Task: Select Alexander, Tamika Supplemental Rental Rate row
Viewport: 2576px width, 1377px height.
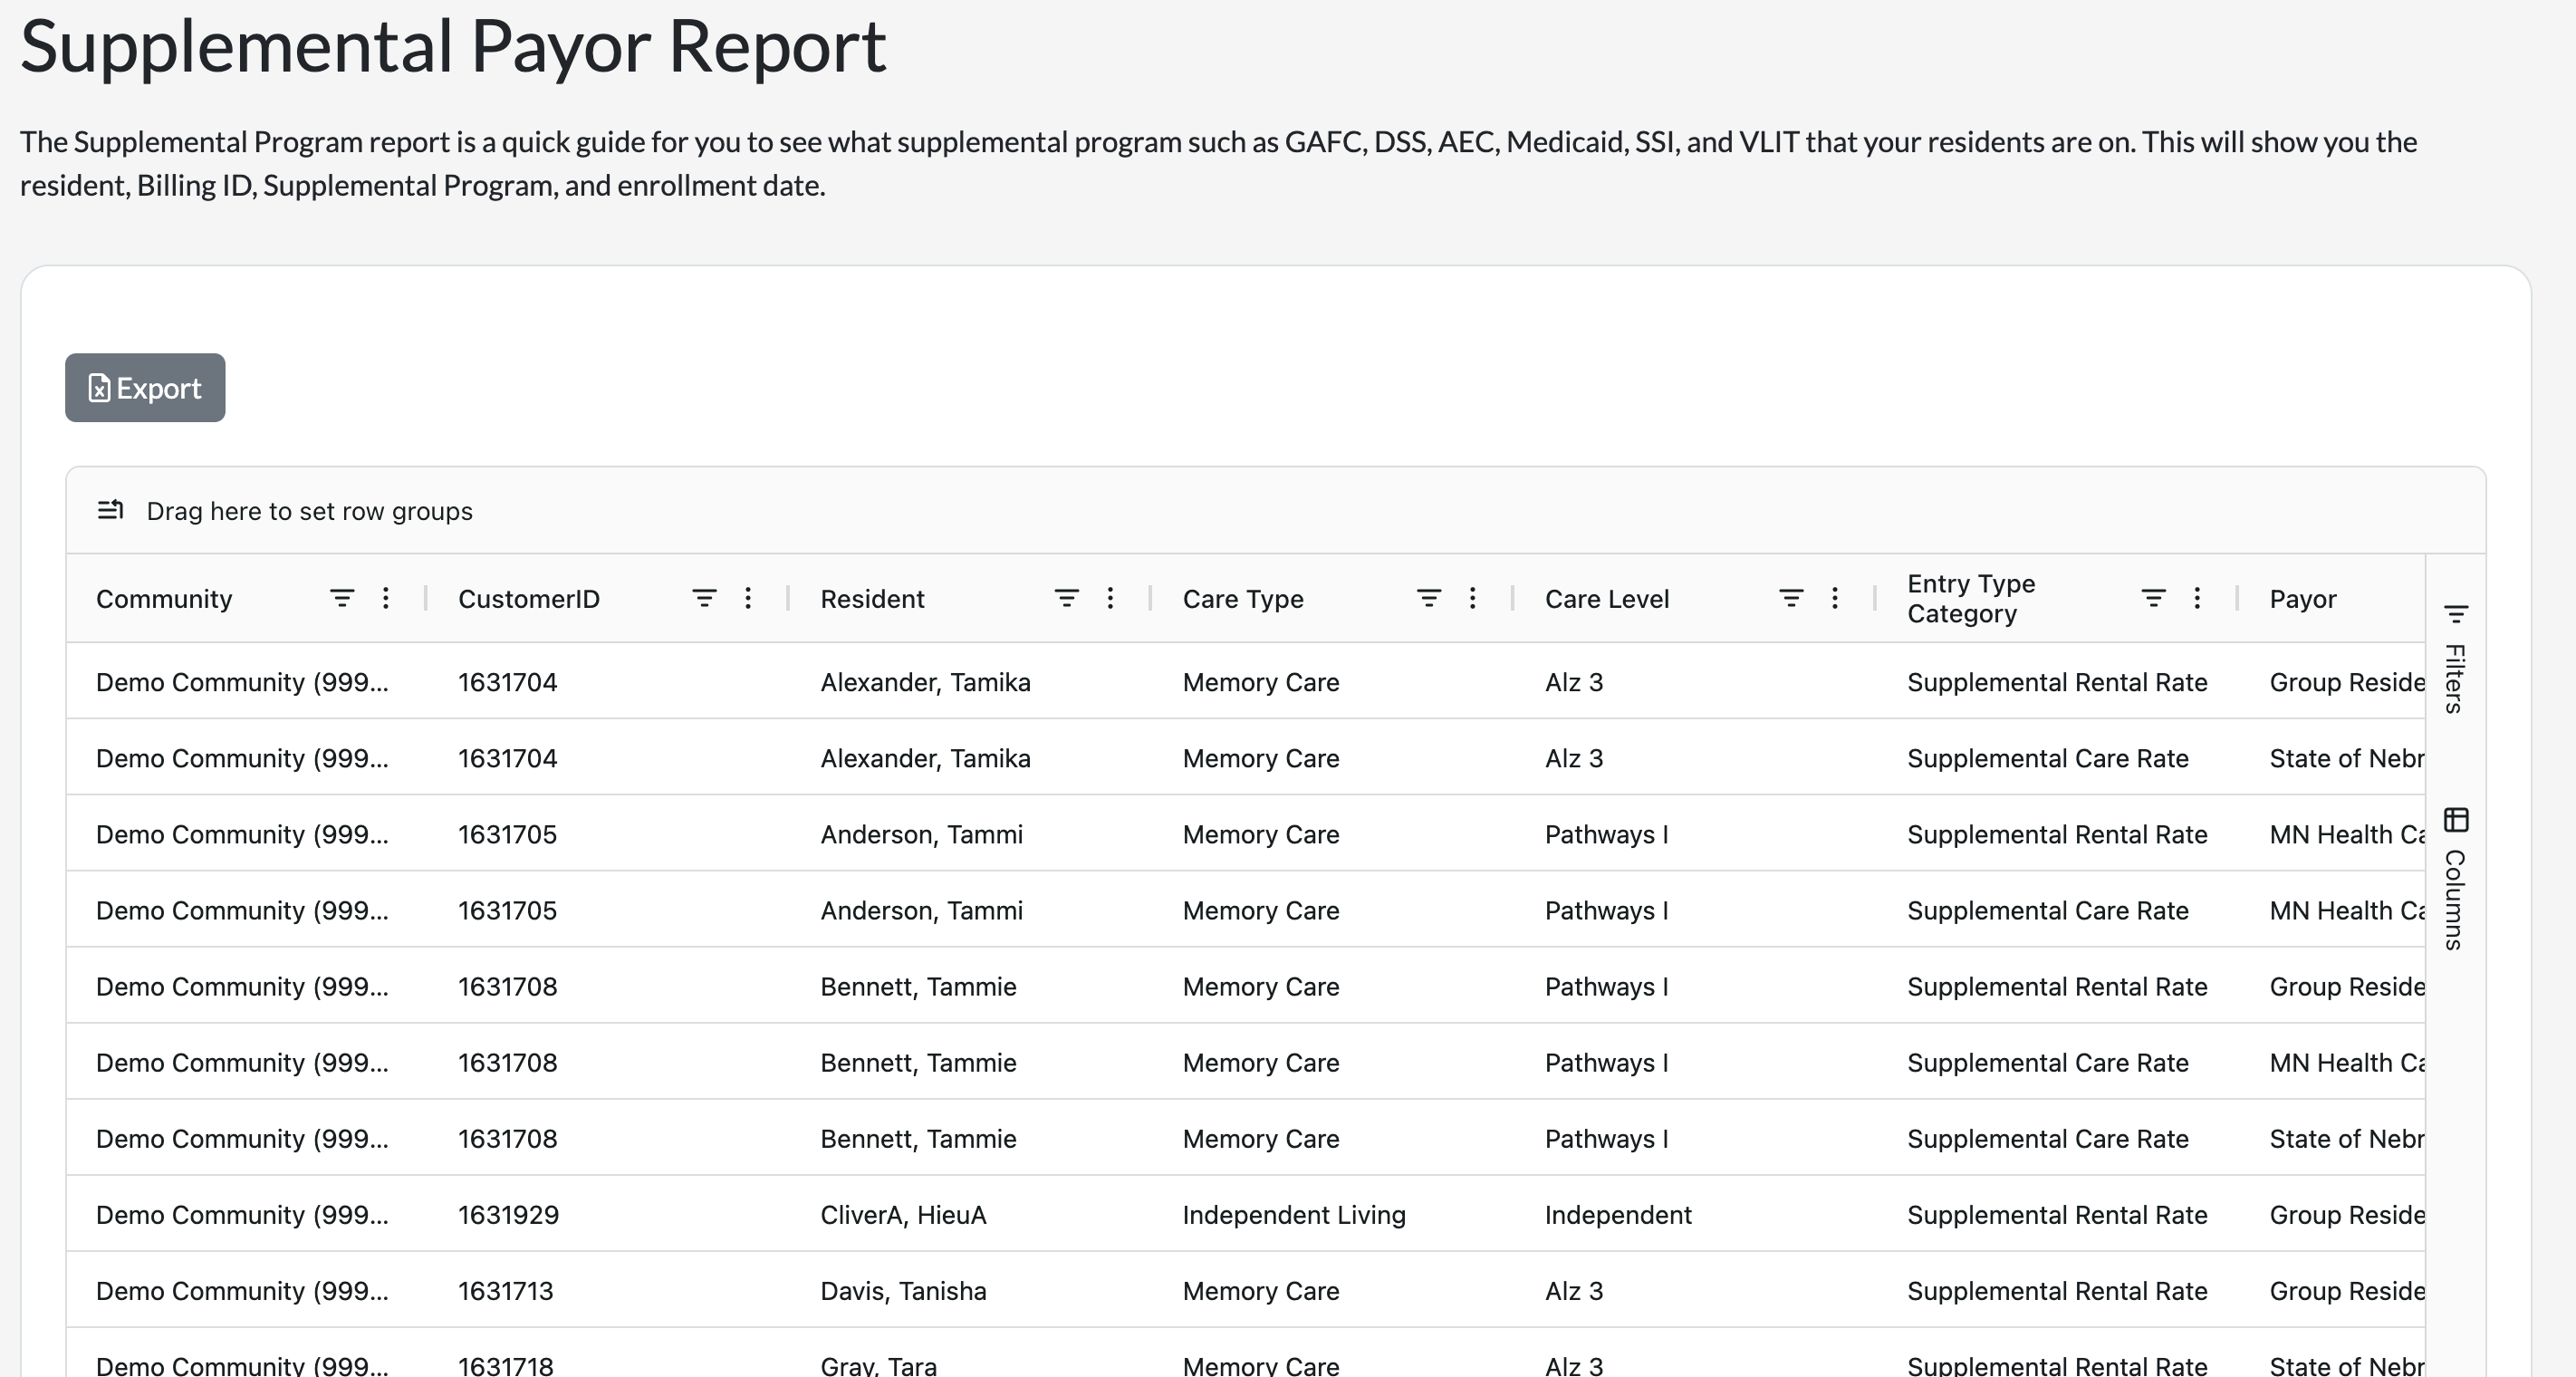Action: [925, 682]
